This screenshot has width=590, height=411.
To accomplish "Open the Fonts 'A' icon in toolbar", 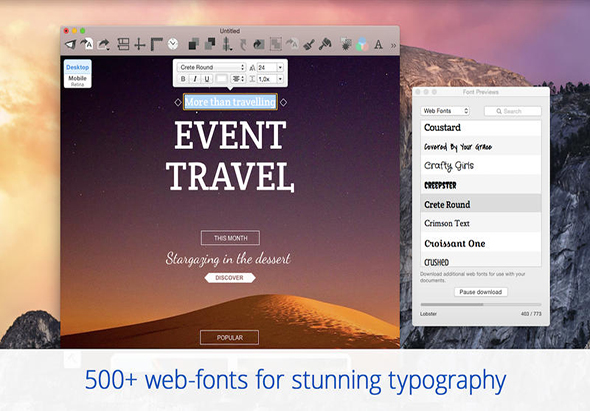I will [x=378, y=44].
